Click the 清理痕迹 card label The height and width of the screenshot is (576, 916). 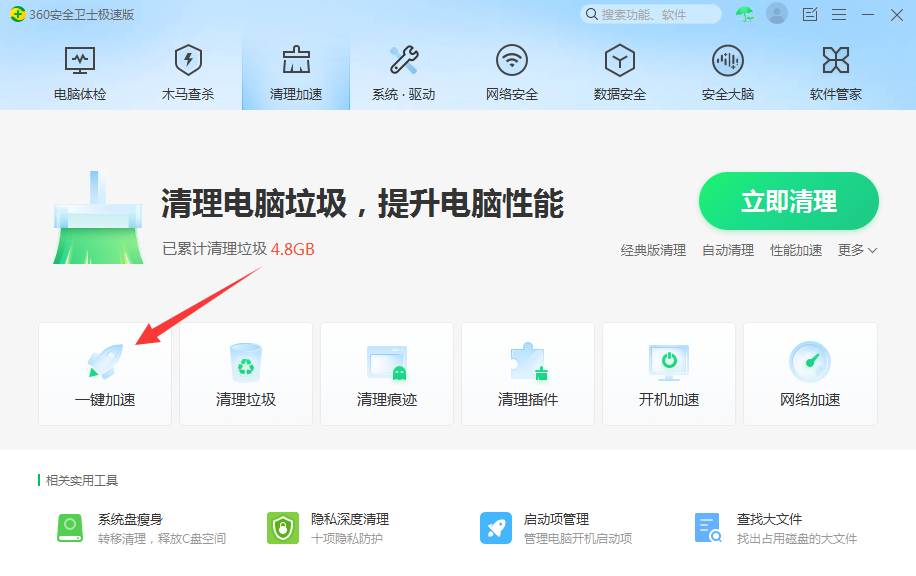pyautogui.click(x=387, y=400)
